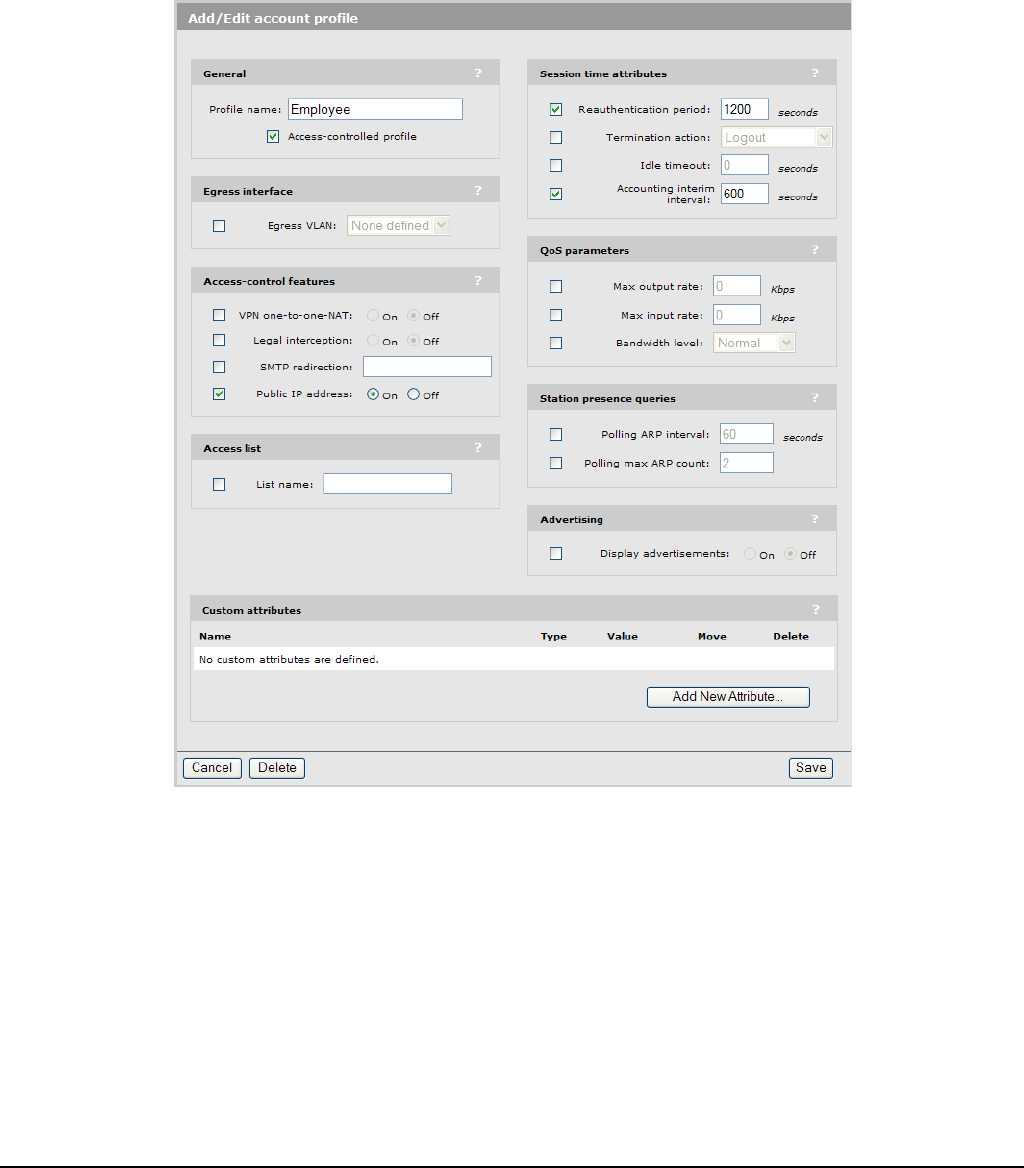Screen dimensions: 1024x1168
Task: Click the Value column header
Action: pos(623,636)
